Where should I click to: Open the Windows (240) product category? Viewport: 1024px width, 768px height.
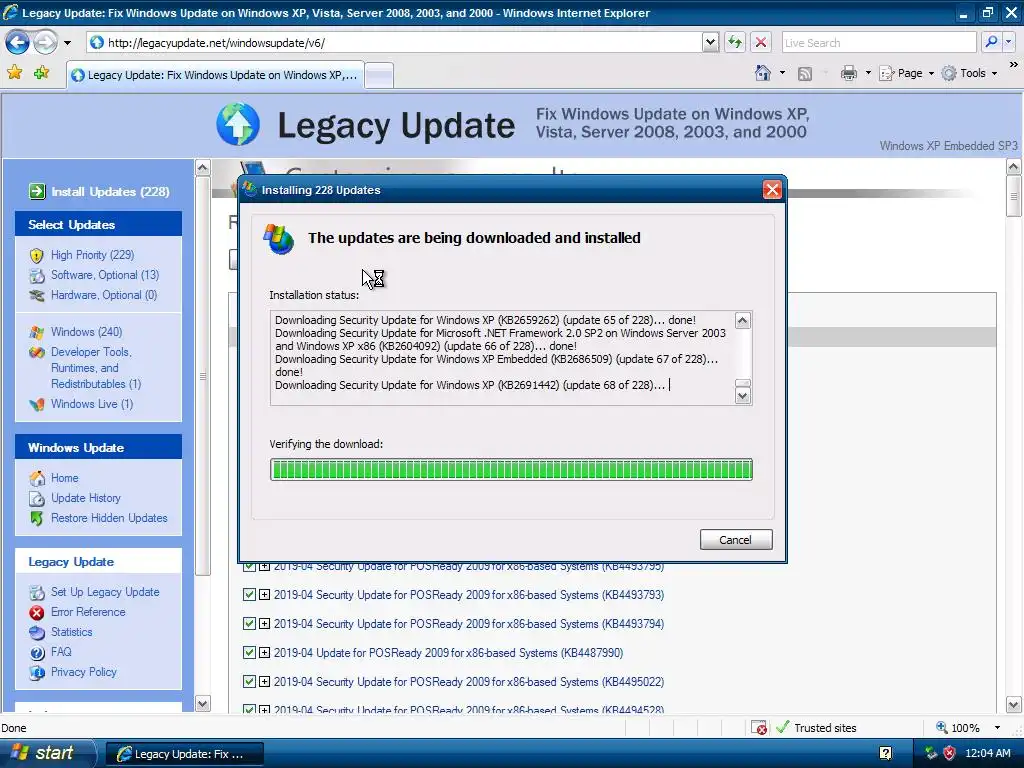pos(86,332)
